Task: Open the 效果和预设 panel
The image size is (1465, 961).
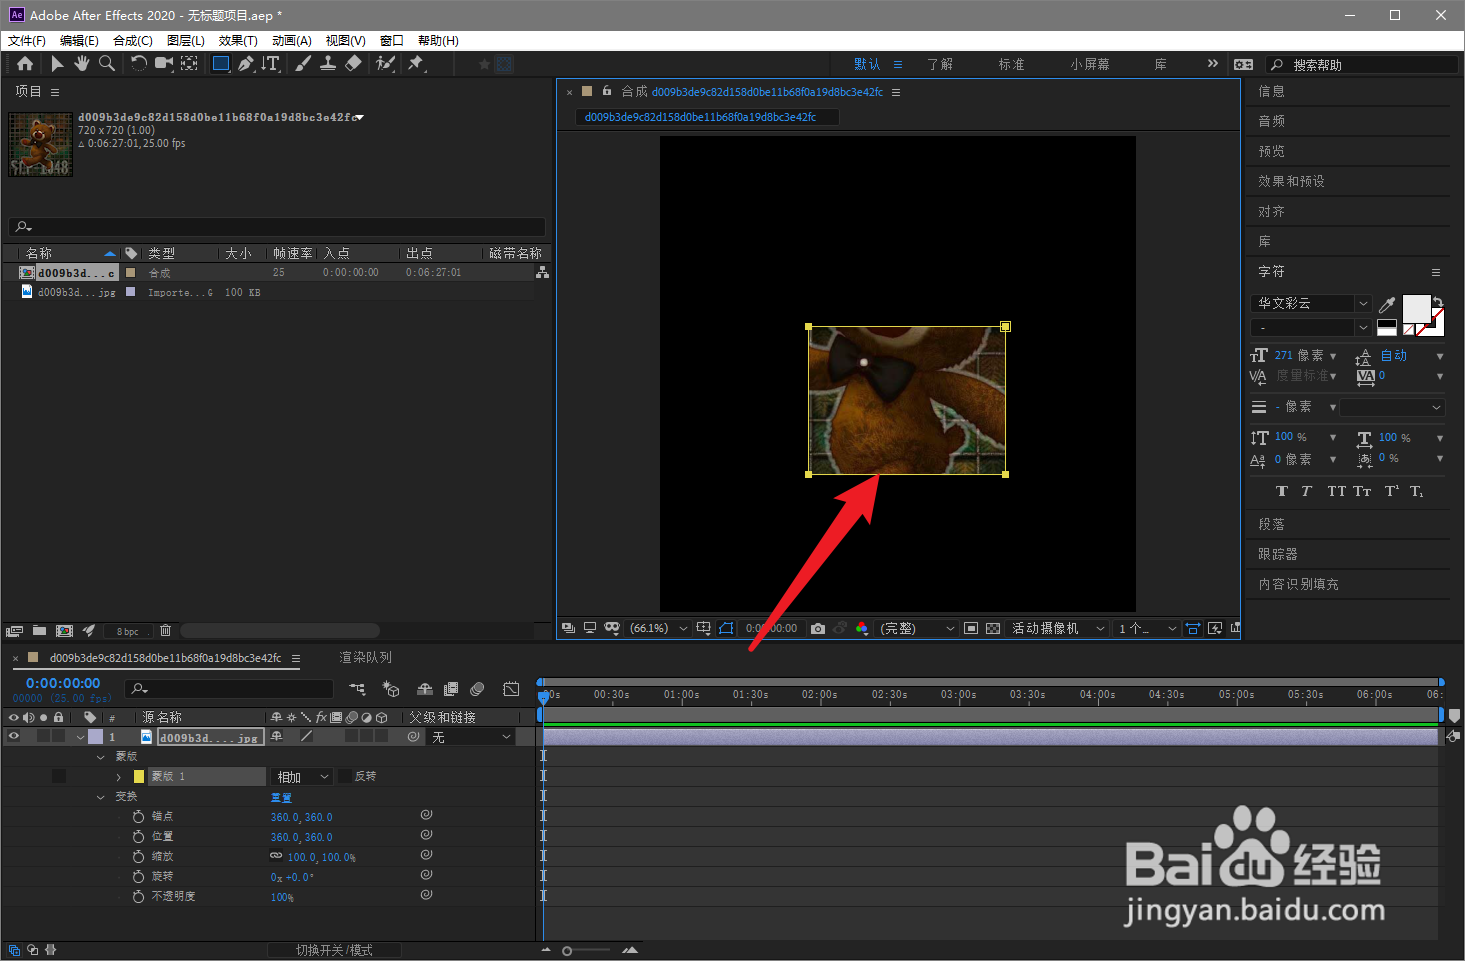Action: click(x=1291, y=181)
